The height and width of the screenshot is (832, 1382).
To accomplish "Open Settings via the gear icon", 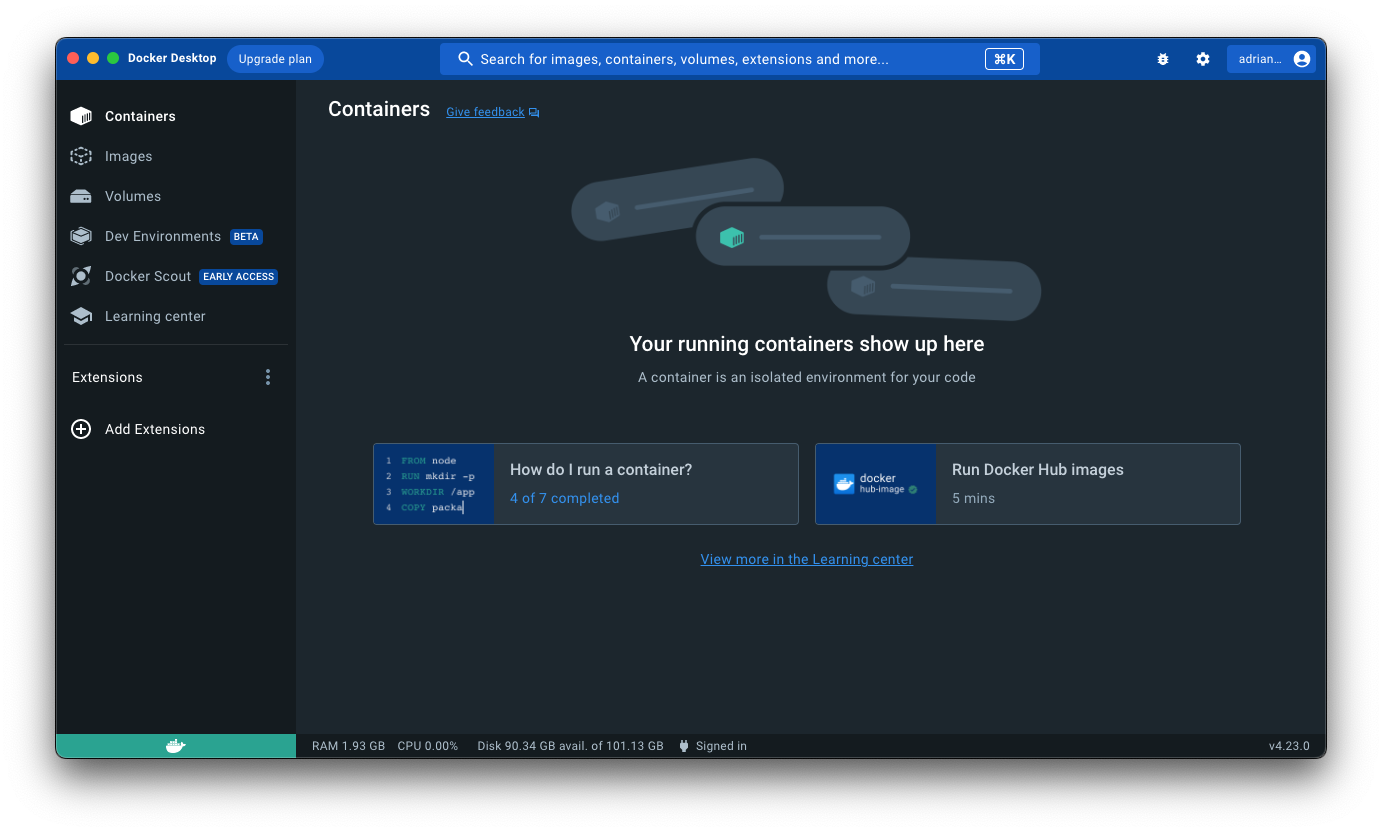I will [1202, 59].
